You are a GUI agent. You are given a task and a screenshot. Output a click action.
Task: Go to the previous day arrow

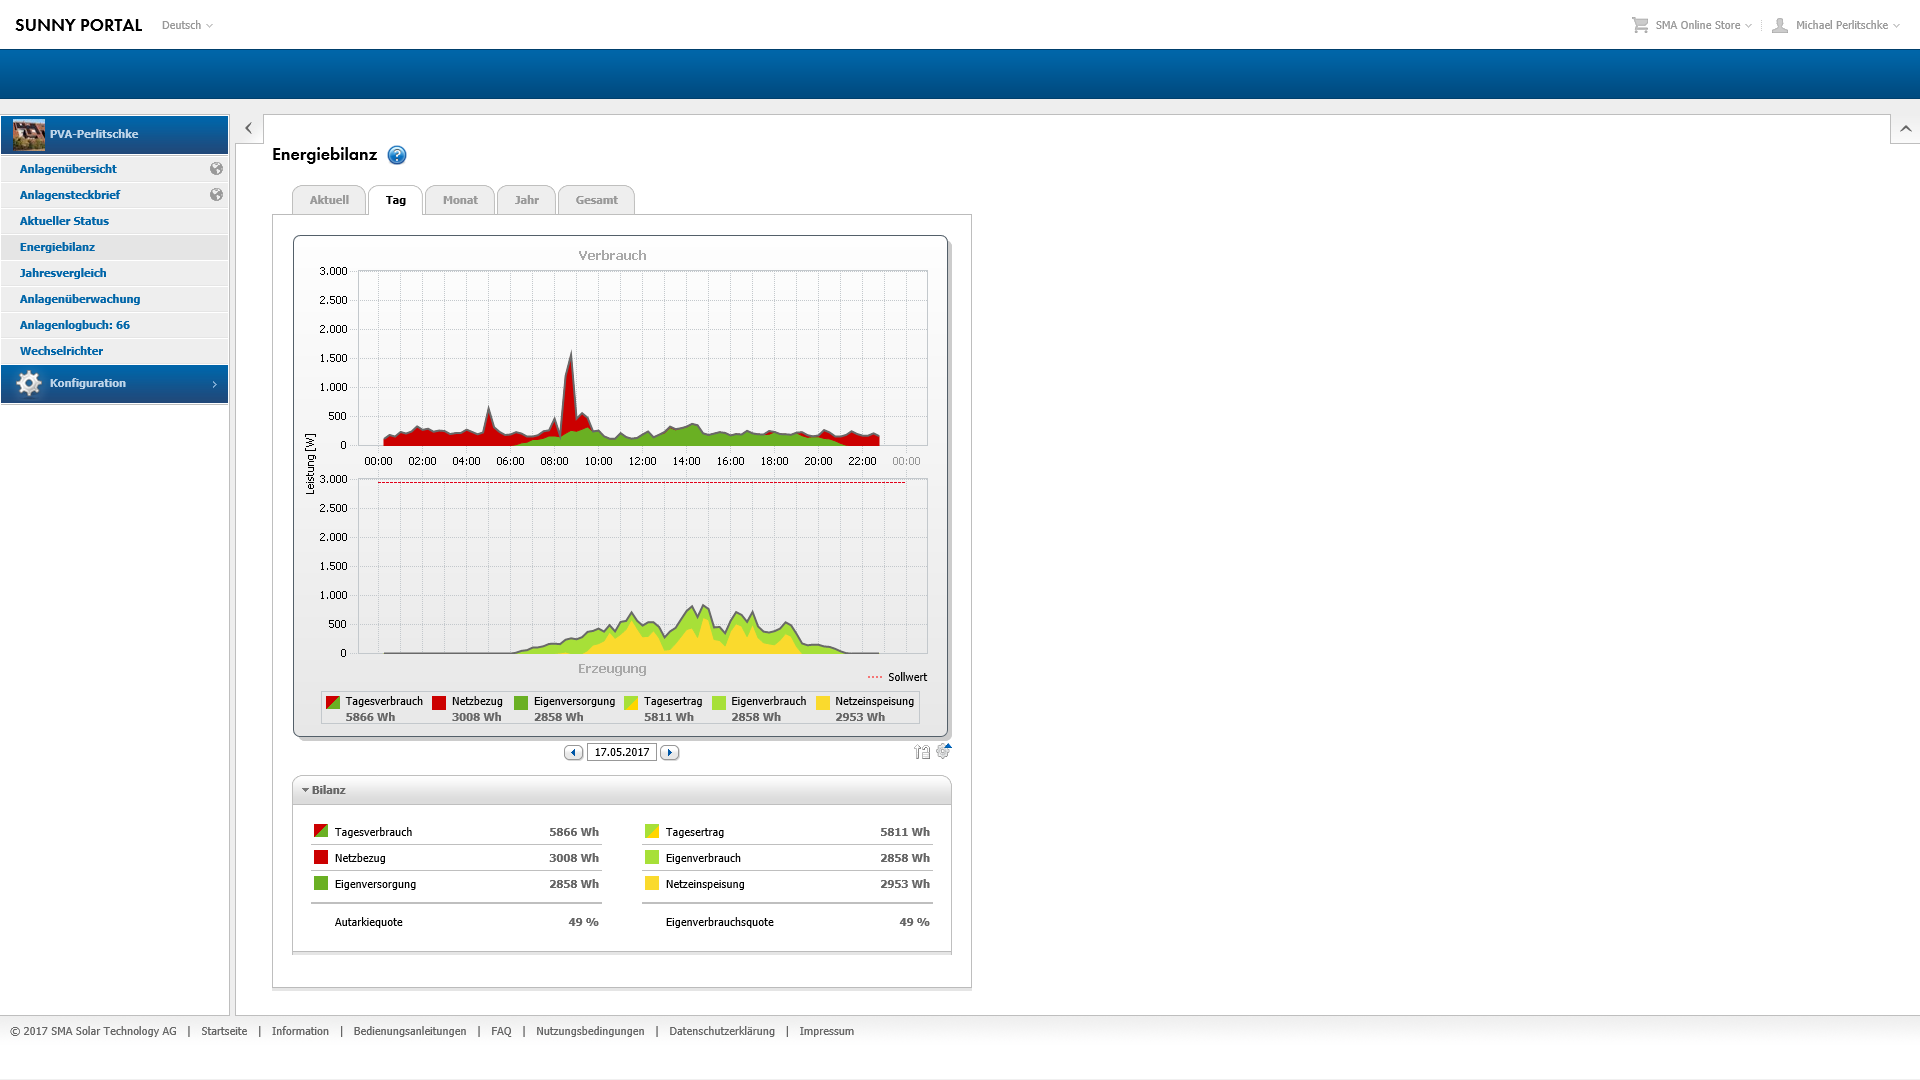(573, 753)
